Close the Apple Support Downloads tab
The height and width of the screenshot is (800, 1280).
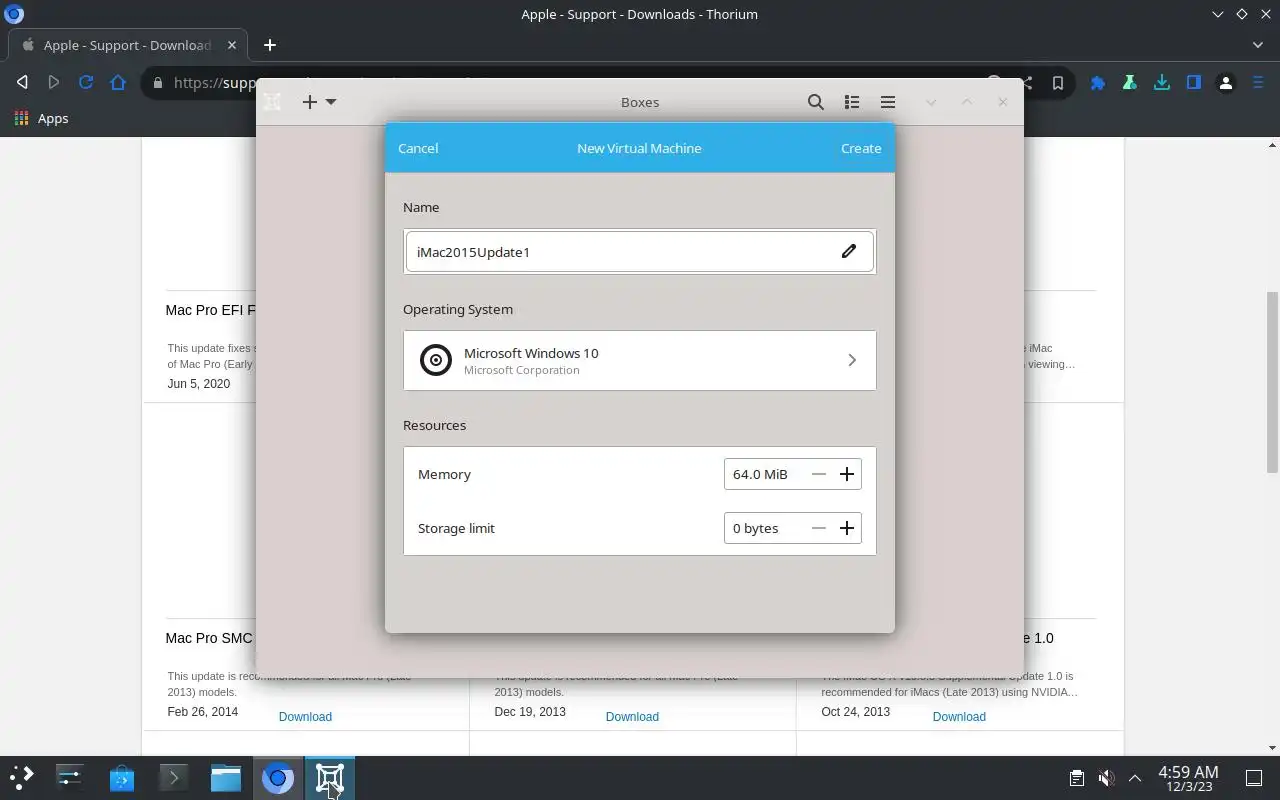point(232,45)
